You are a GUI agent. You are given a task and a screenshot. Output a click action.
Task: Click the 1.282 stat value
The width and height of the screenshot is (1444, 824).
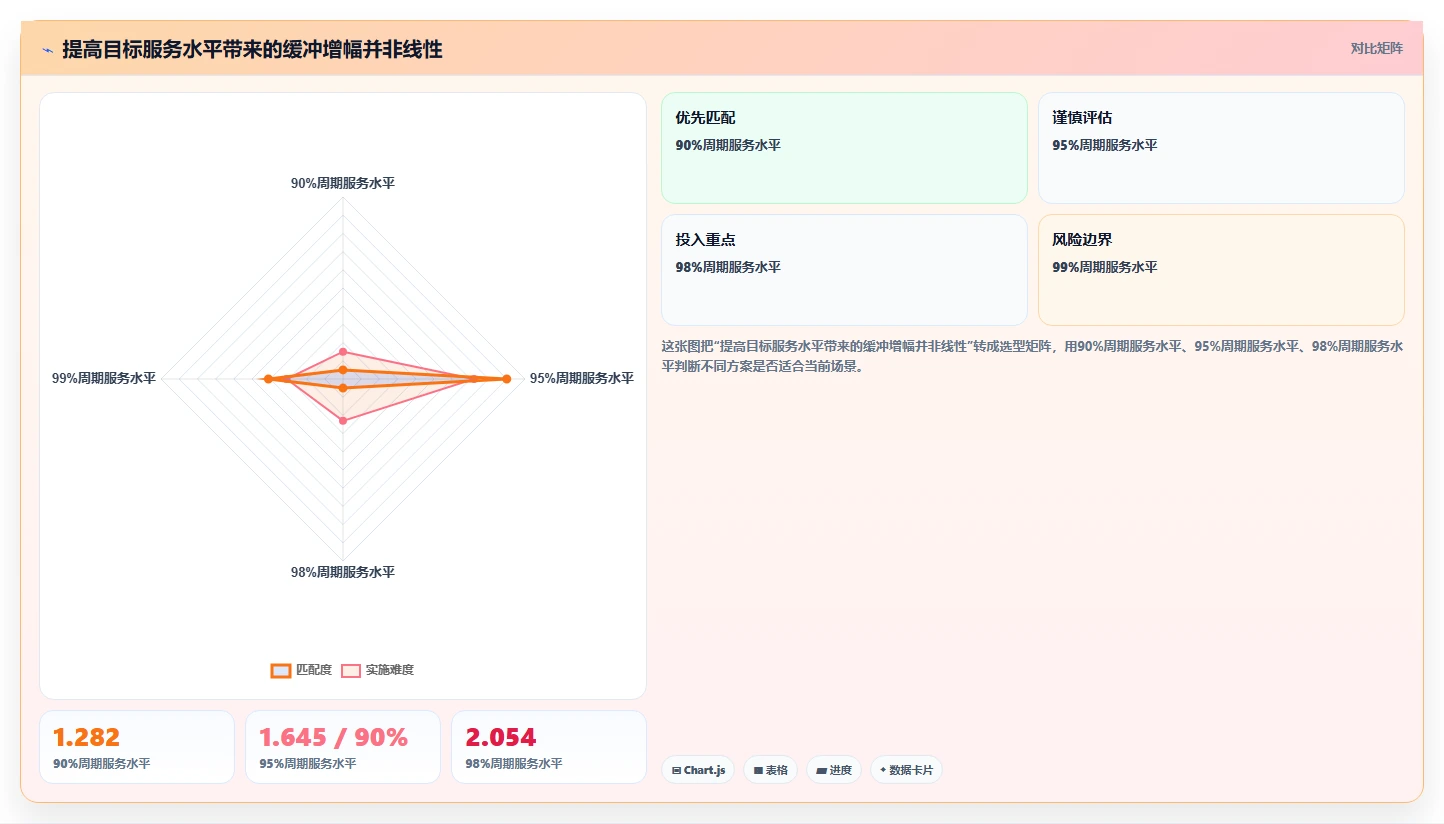[86, 738]
